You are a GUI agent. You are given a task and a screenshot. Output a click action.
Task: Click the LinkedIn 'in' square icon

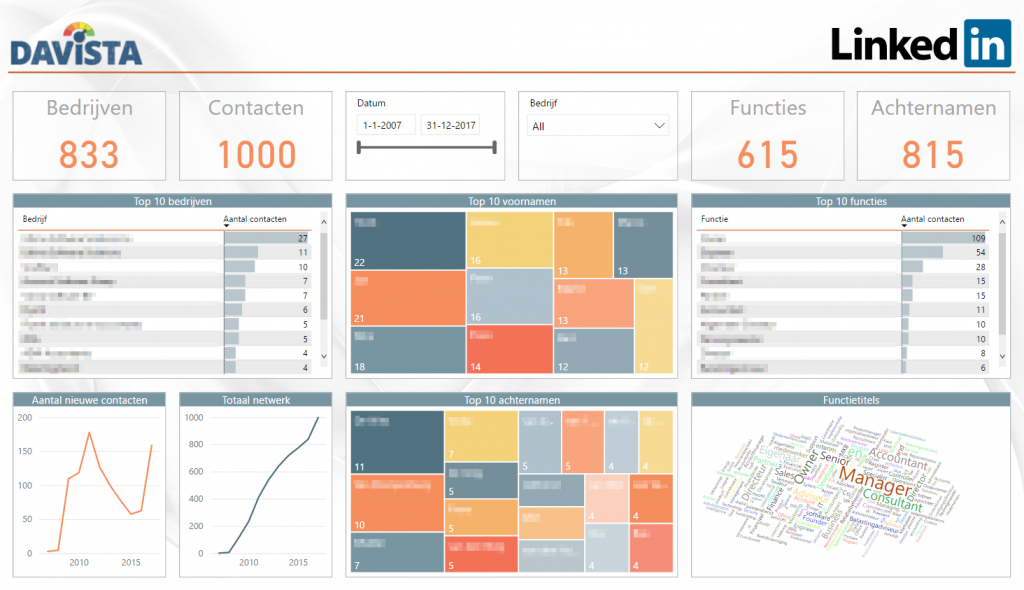click(x=985, y=44)
